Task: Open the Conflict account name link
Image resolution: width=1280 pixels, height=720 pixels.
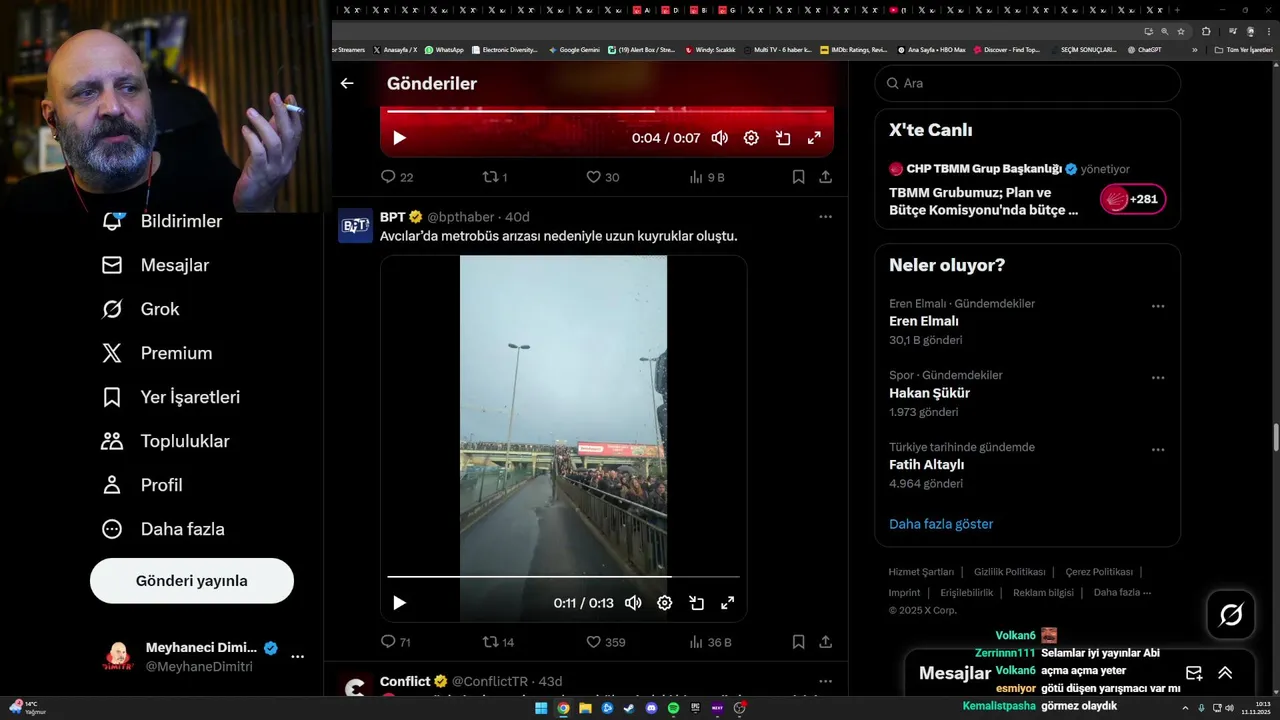Action: 405,681
